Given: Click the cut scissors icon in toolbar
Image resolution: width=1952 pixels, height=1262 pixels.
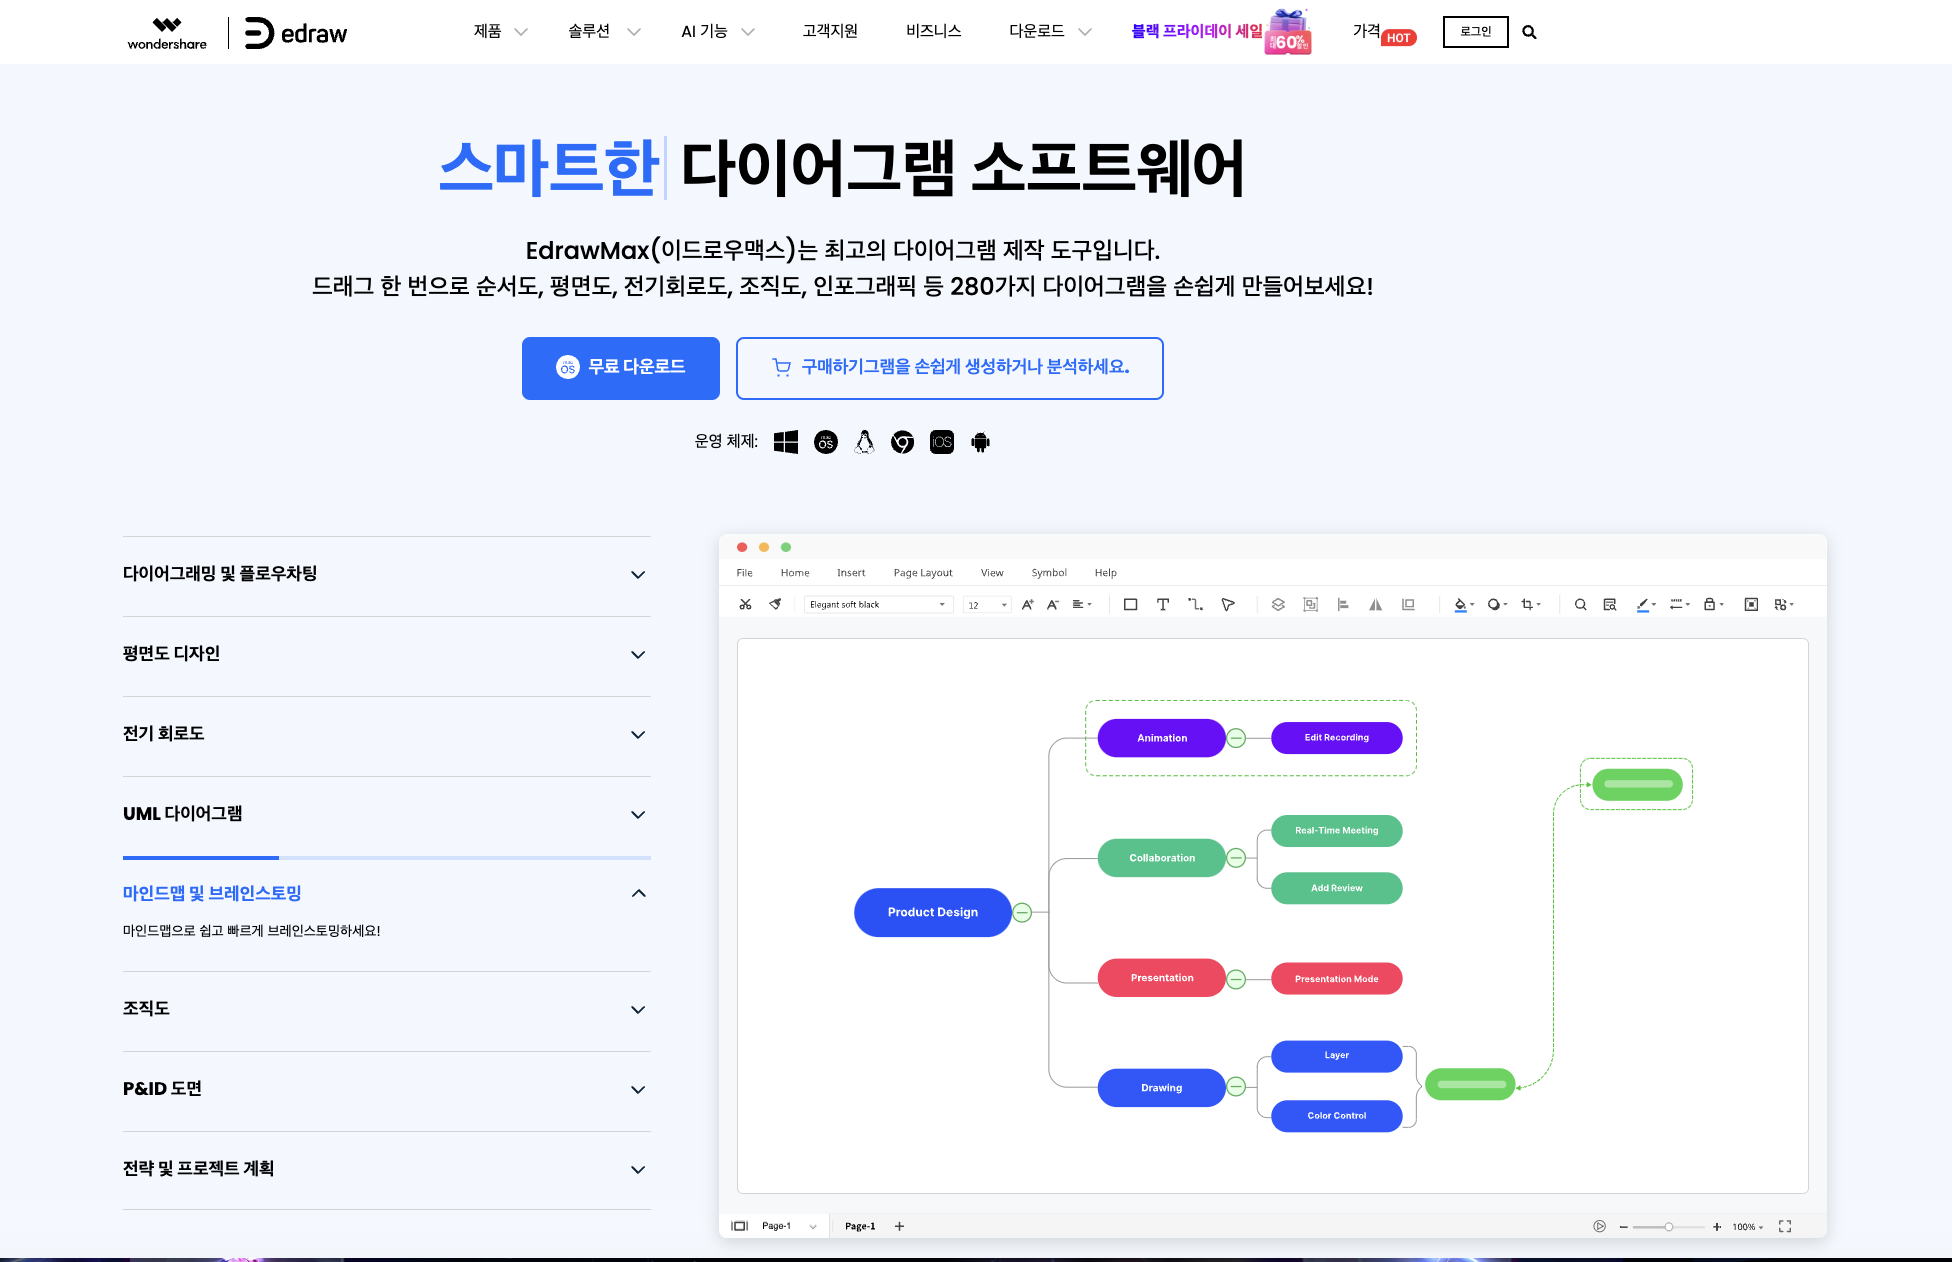Looking at the screenshot, I should [x=745, y=604].
